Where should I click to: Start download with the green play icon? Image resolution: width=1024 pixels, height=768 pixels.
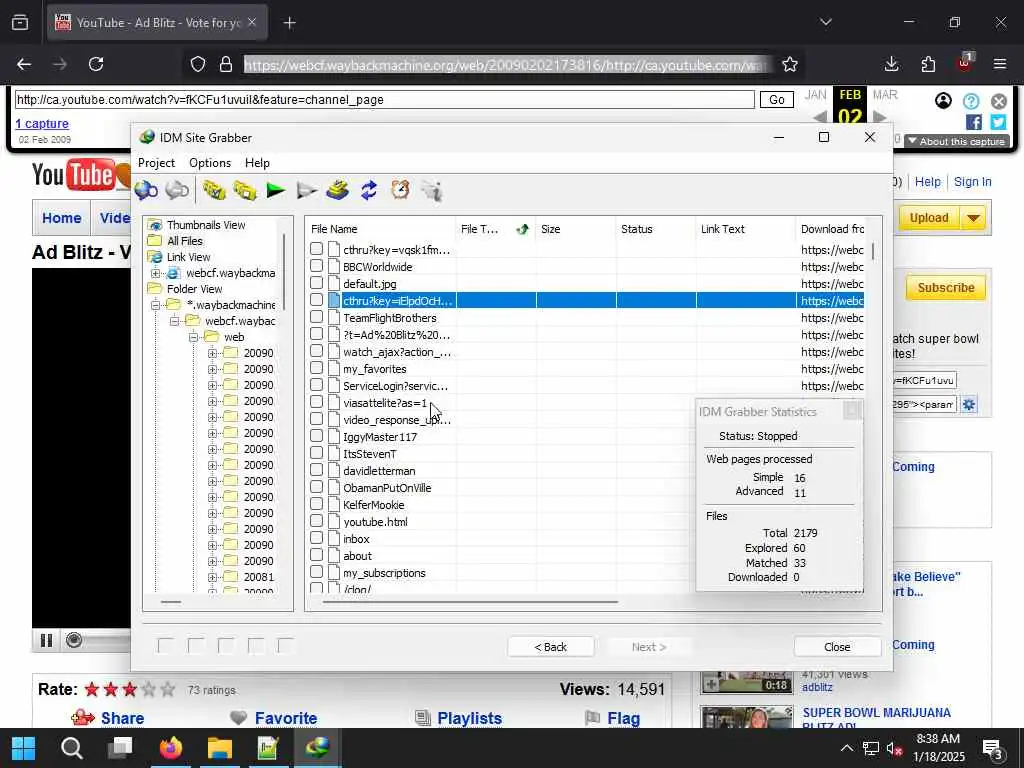pos(276,190)
